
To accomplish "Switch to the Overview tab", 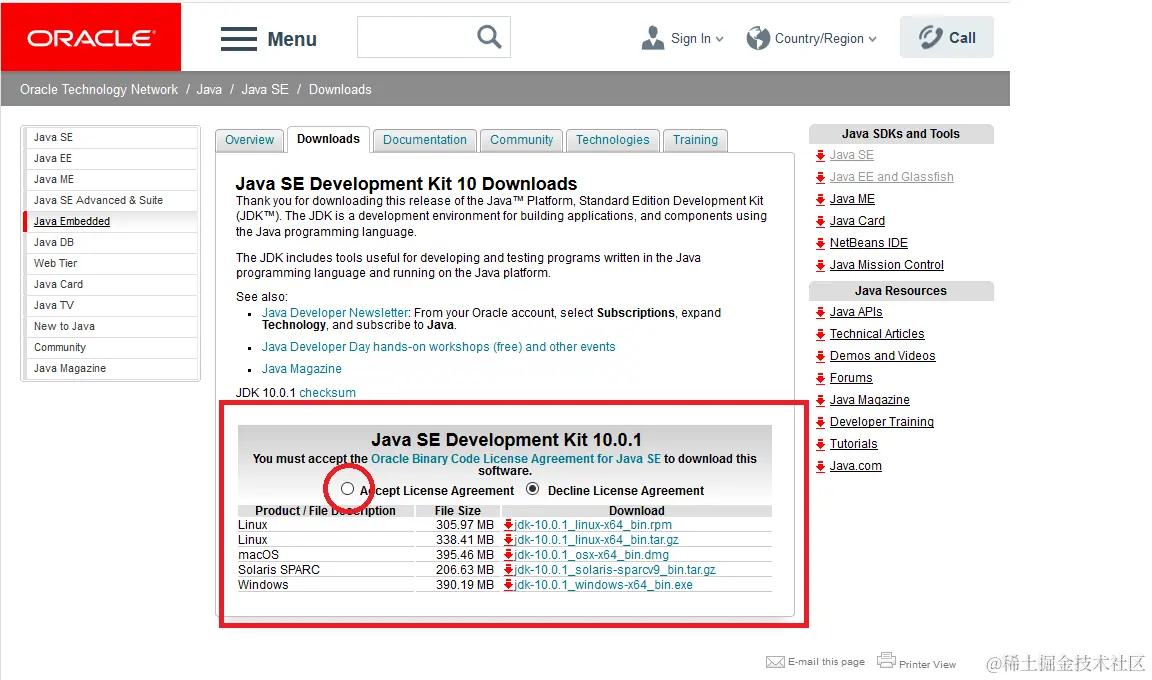I will click(249, 140).
